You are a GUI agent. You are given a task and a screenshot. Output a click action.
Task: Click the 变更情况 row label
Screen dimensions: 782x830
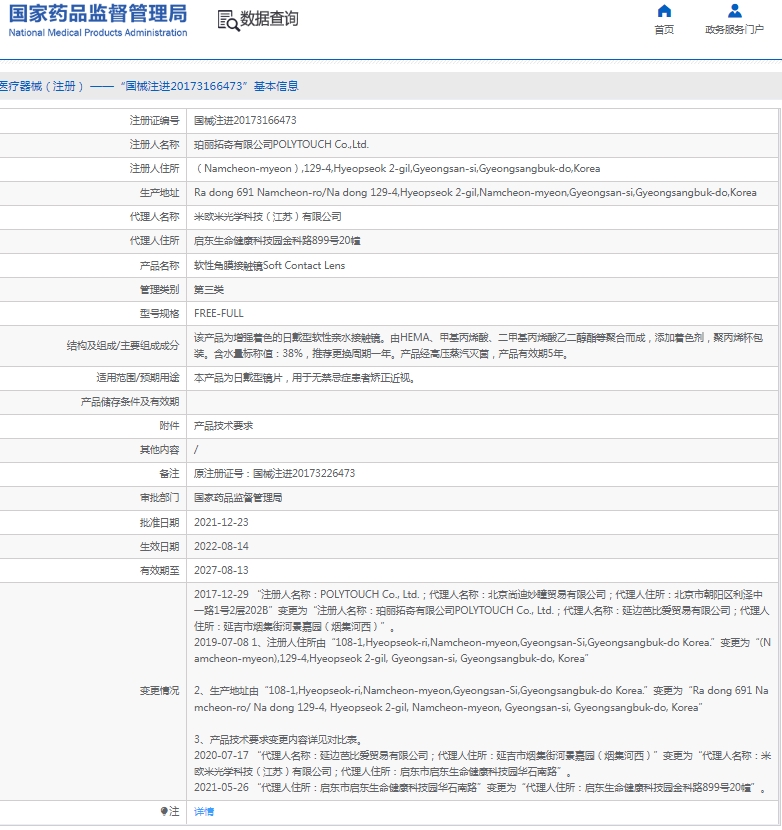(x=159, y=691)
